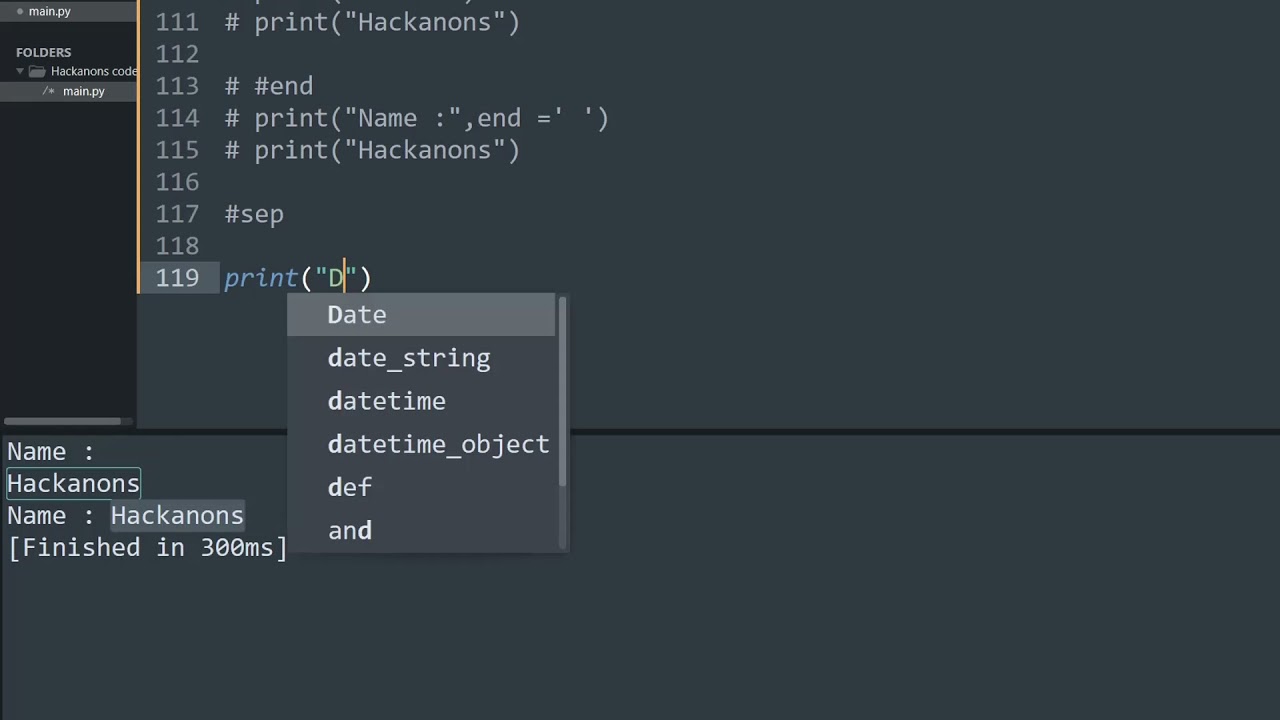Click line number 117 in the gutter
The width and height of the screenshot is (1280, 720).
pos(177,214)
